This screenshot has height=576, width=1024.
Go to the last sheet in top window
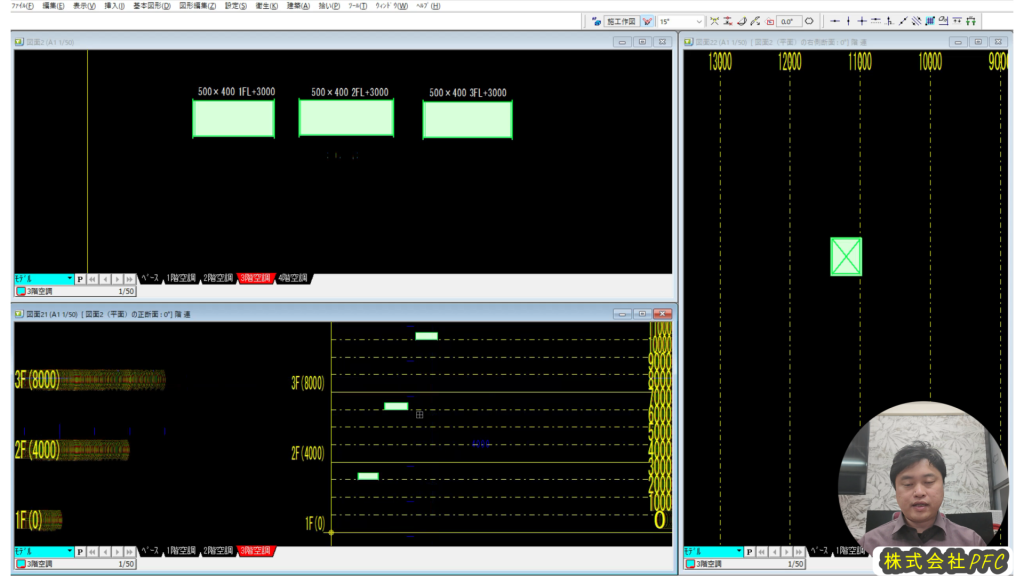point(130,279)
